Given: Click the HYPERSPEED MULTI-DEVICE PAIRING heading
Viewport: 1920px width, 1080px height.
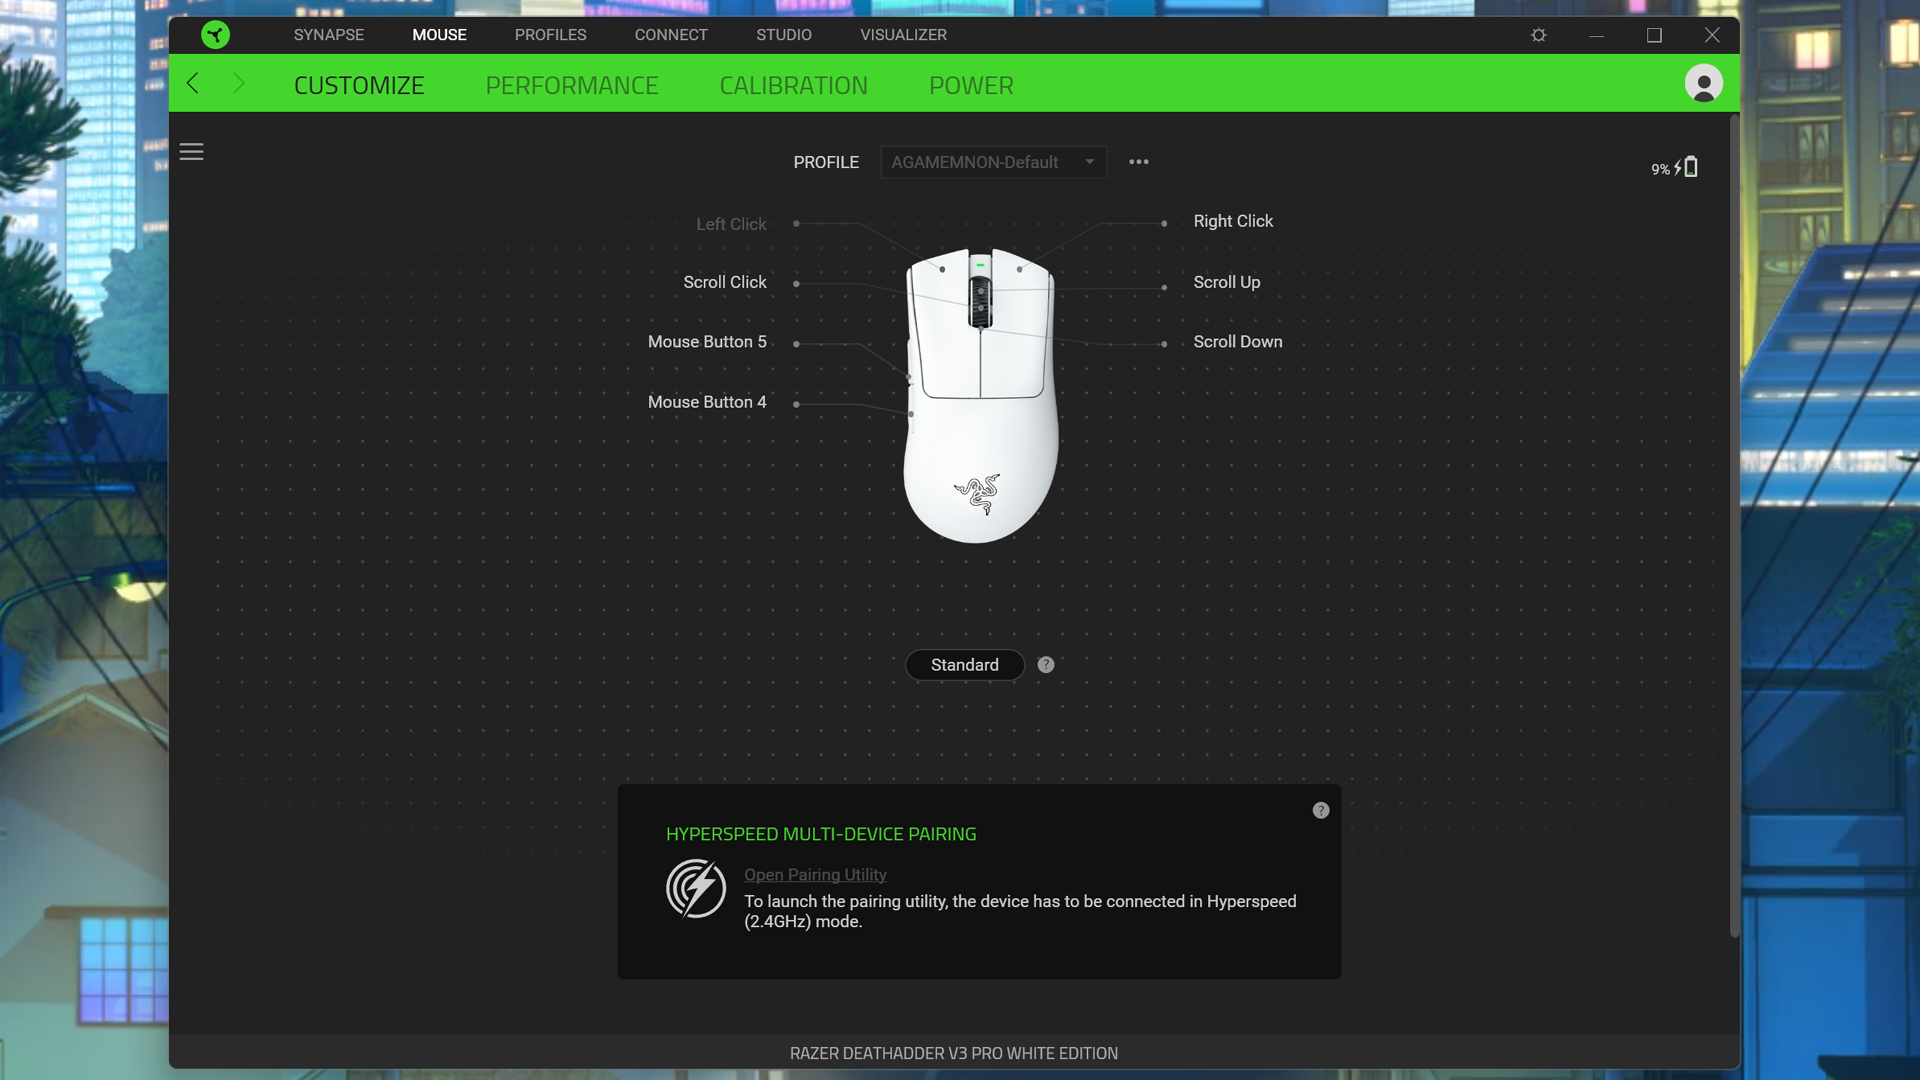Looking at the screenshot, I should point(821,834).
